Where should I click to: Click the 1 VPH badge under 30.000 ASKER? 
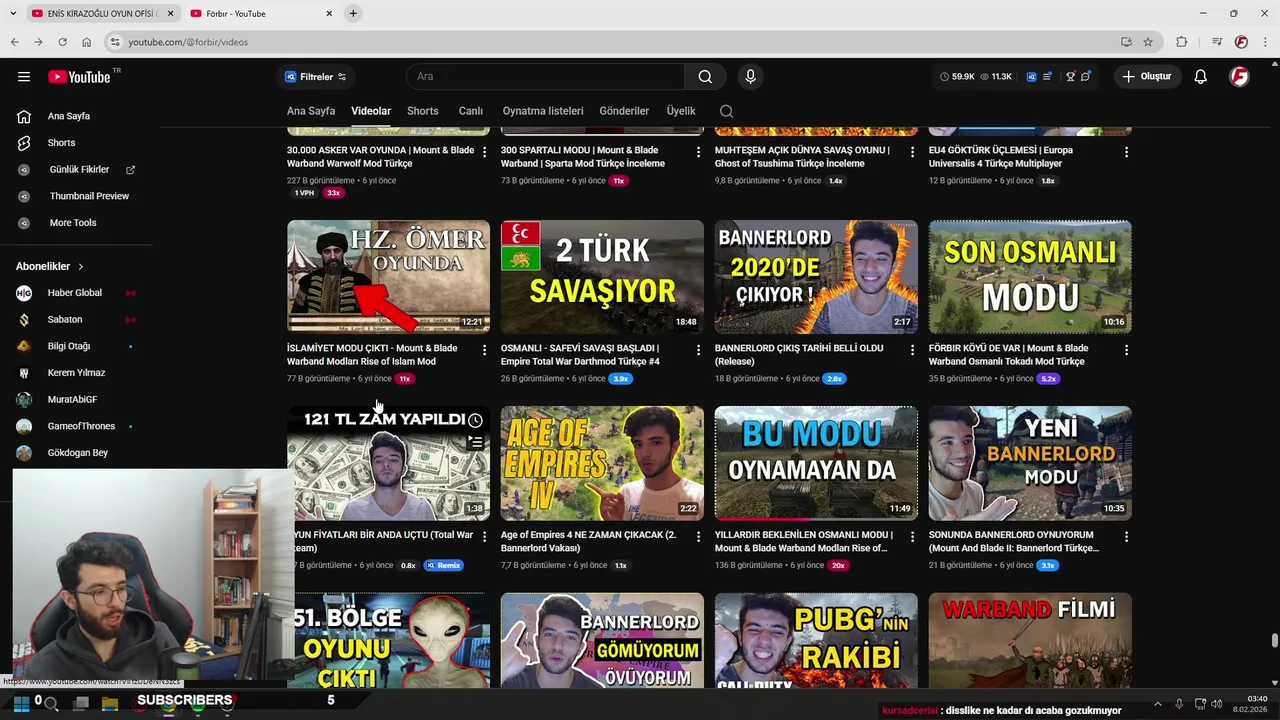304,193
